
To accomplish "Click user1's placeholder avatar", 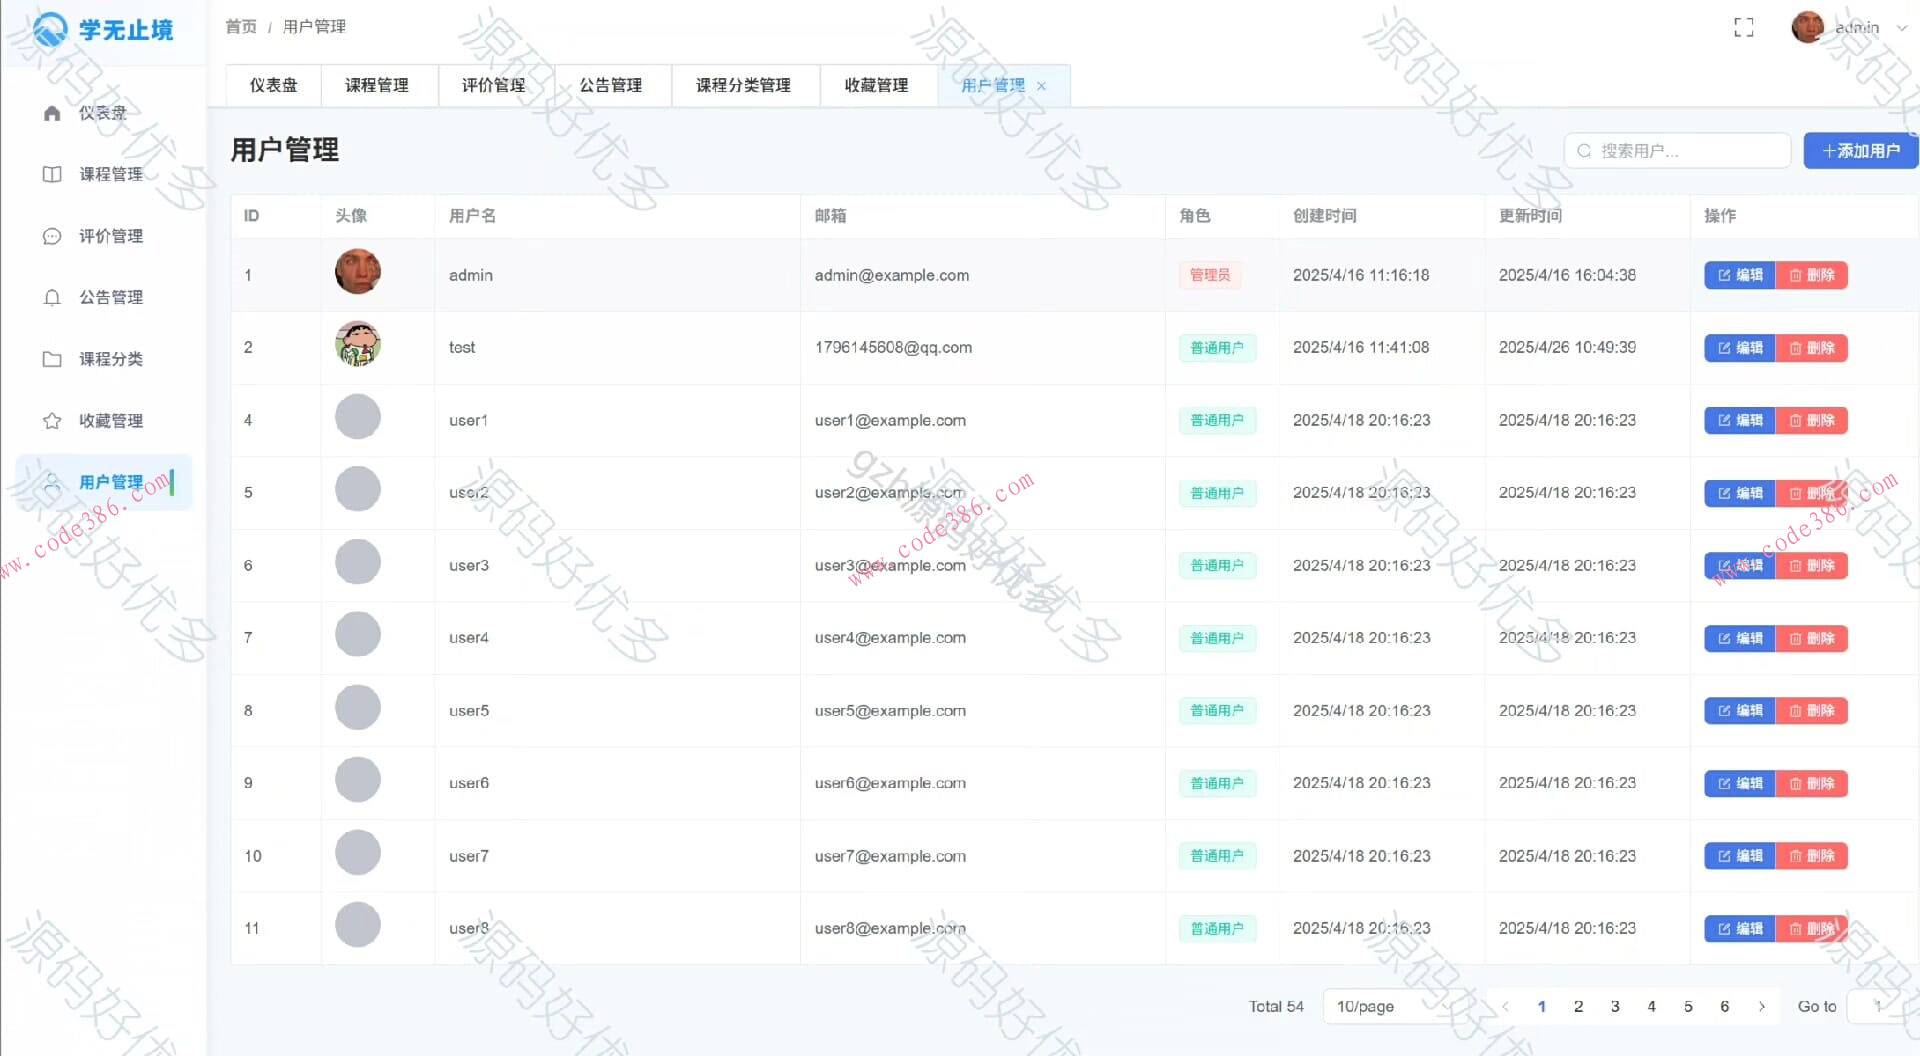I will [x=358, y=417].
